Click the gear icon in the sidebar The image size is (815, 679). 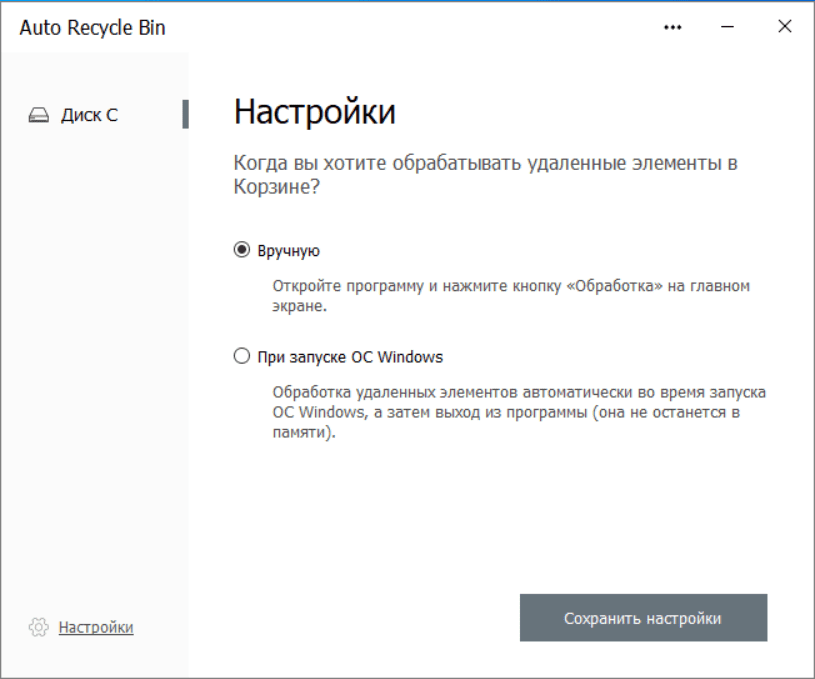[39, 627]
